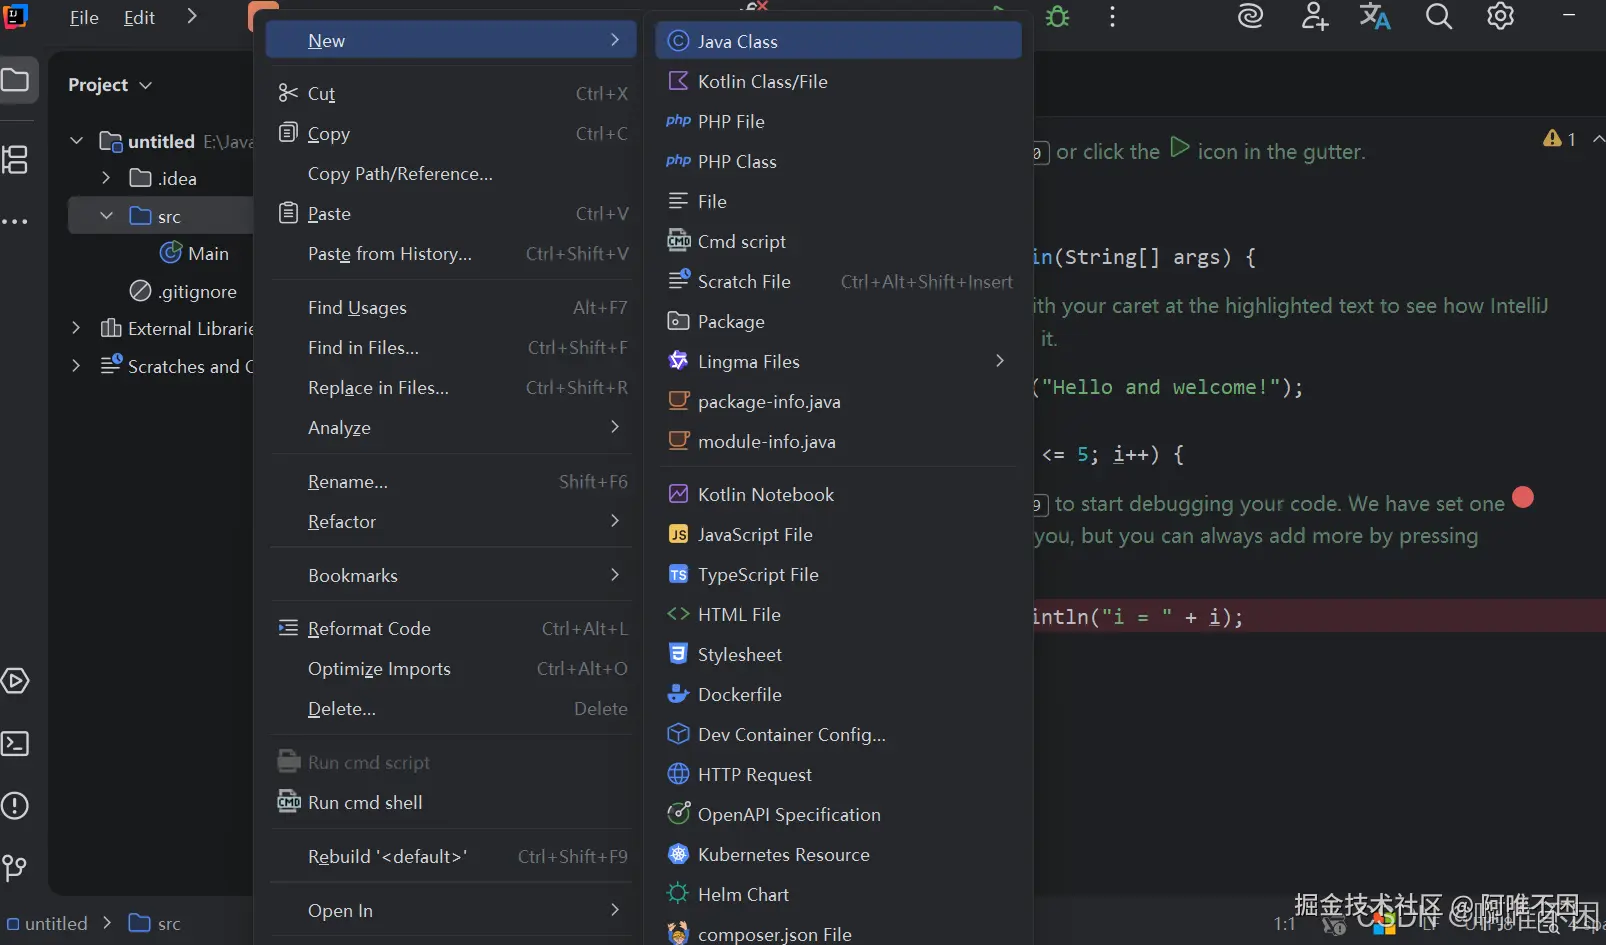Expand the Scratches and Consoles node
Image resolution: width=1606 pixels, height=945 pixels.
77,366
